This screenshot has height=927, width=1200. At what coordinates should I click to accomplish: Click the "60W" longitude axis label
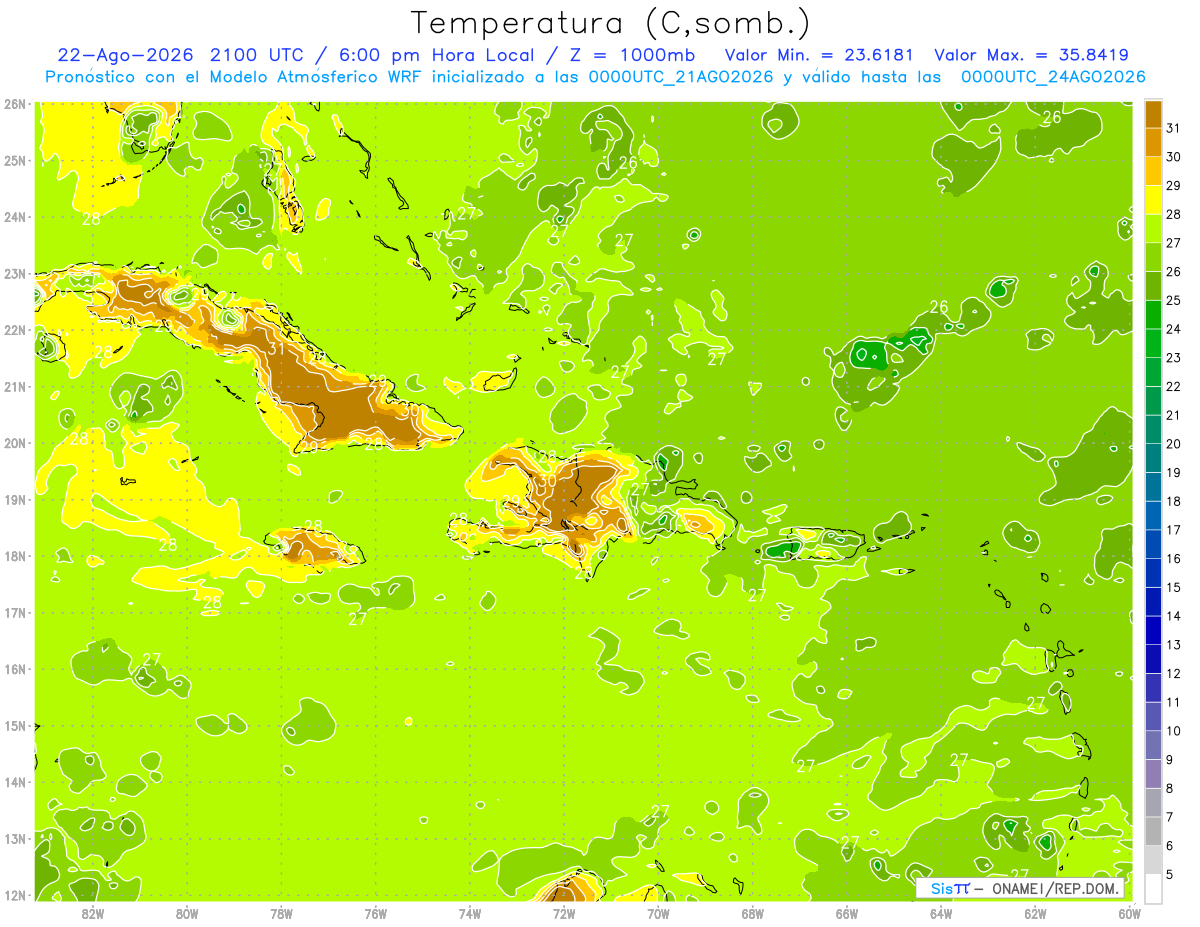[1130, 913]
